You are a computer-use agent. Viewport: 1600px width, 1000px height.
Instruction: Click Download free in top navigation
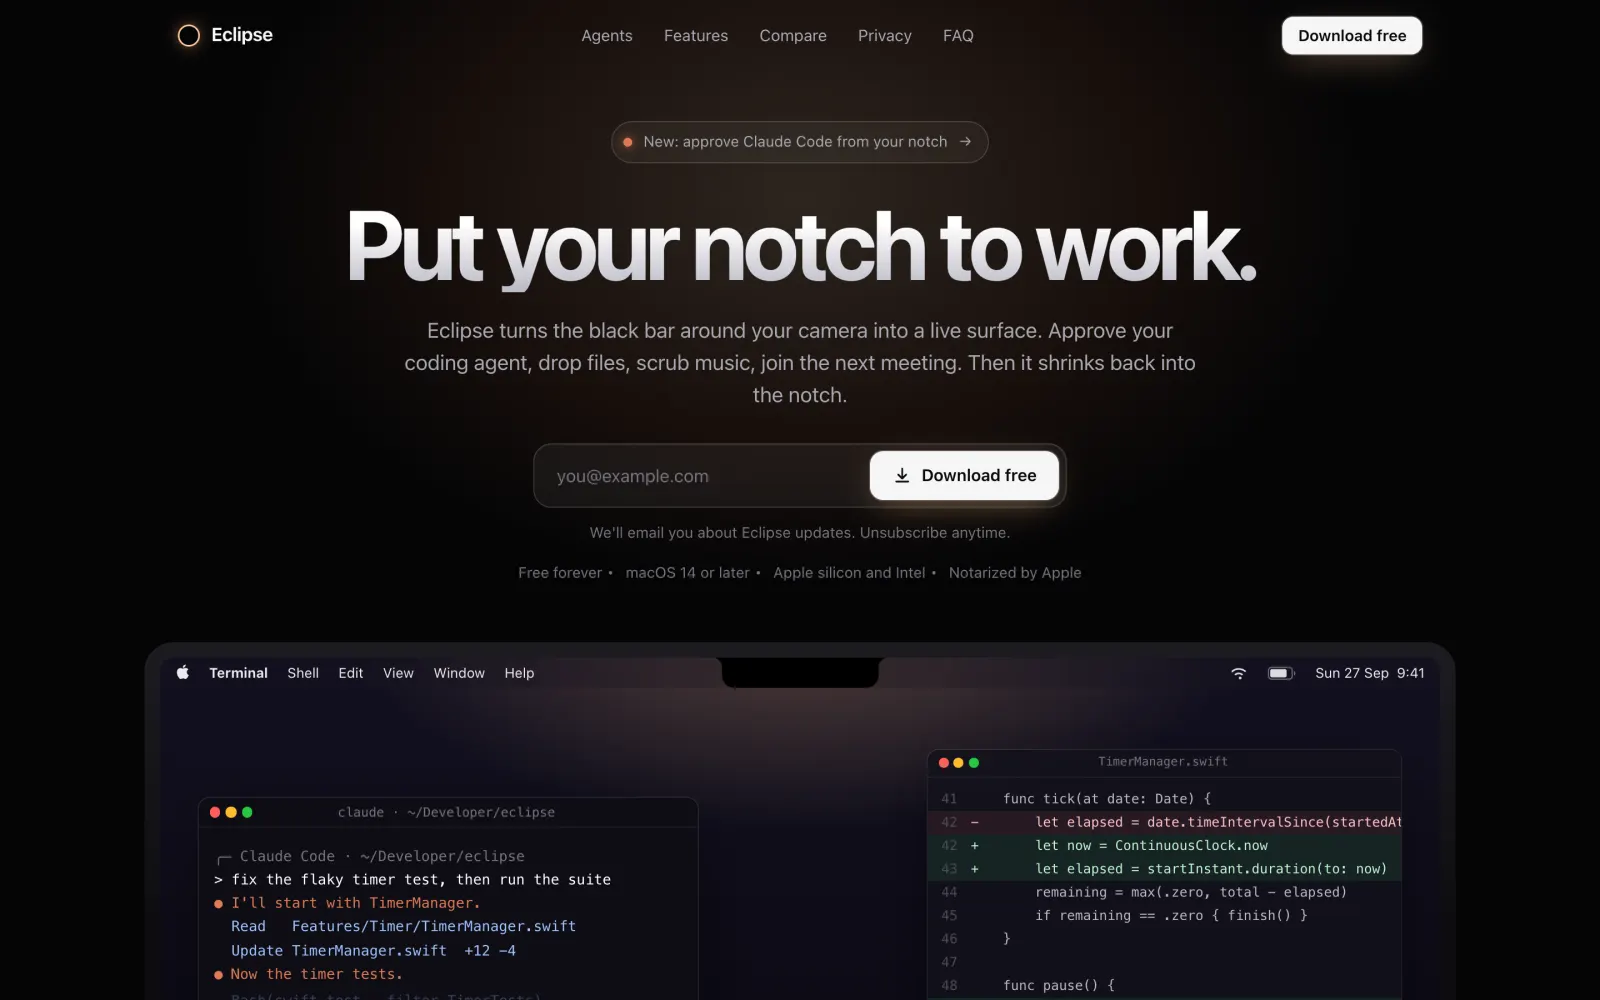[x=1352, y=36]
